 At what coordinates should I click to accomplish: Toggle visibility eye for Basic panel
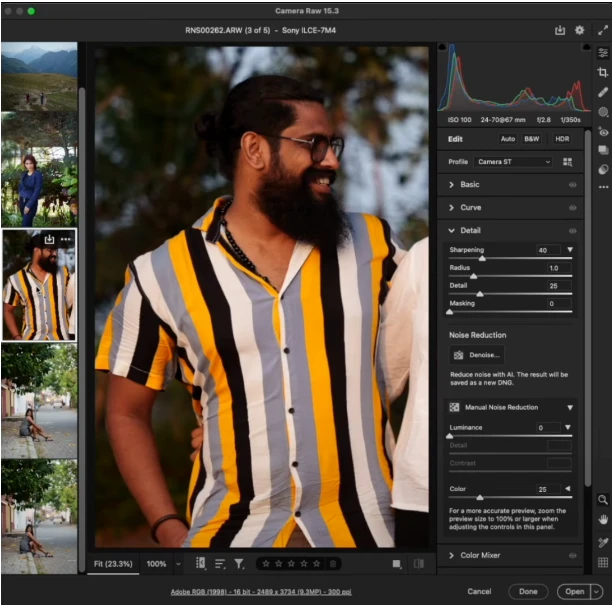pos(573,185)
